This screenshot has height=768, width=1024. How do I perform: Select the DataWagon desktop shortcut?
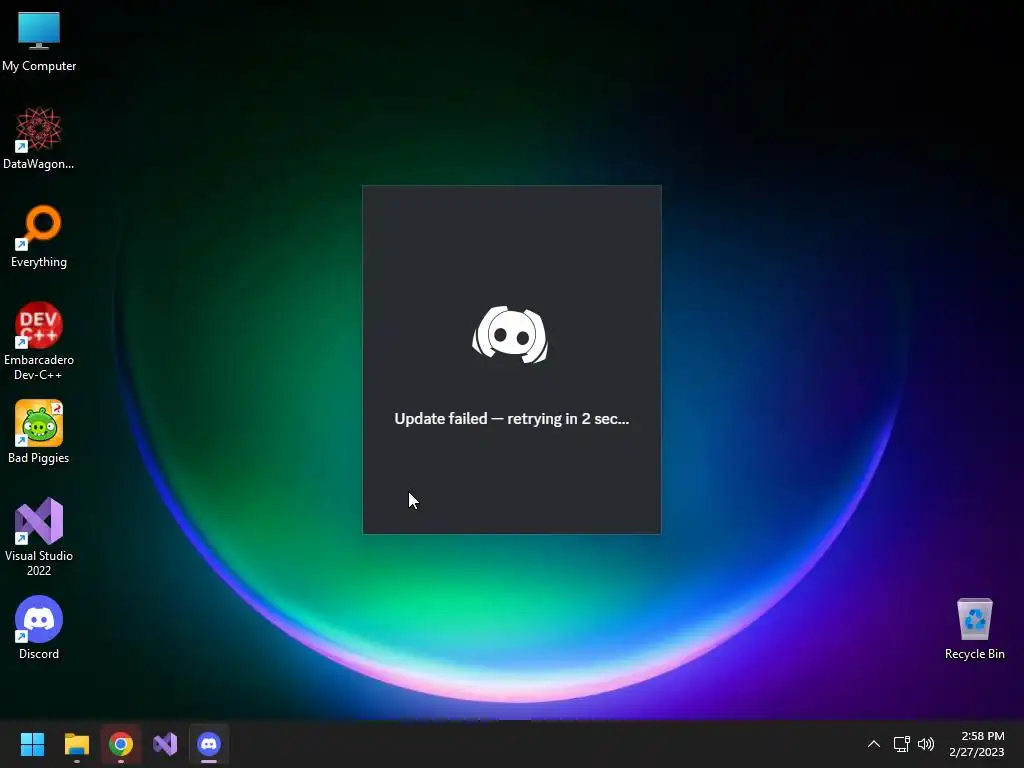(39, 139)
